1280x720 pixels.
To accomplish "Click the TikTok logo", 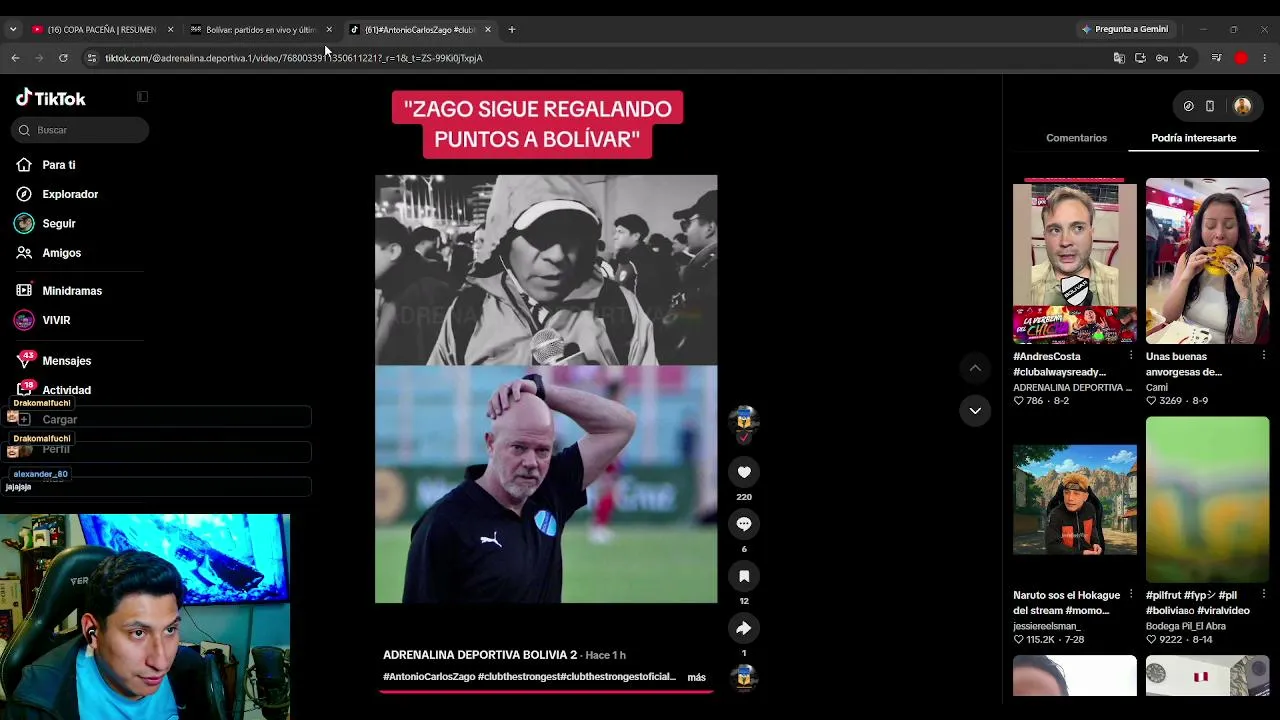I will coord(51,98).
